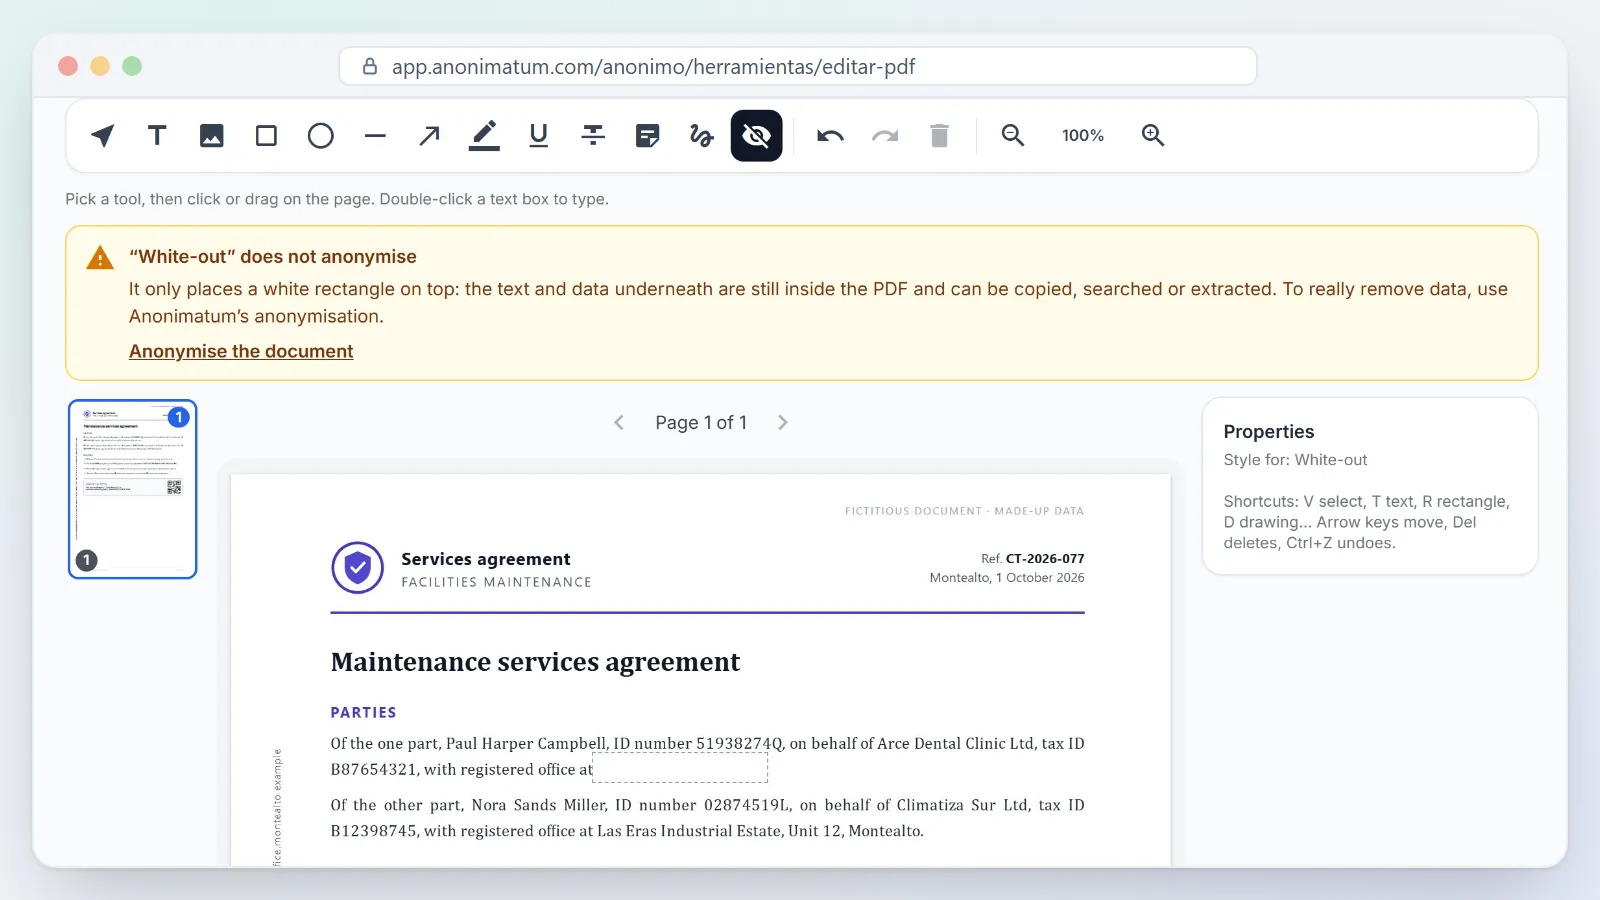Viewport: 1600px width, 900px height.
Task: Pick the Sticky Note tool
Action: pos(648,136)
